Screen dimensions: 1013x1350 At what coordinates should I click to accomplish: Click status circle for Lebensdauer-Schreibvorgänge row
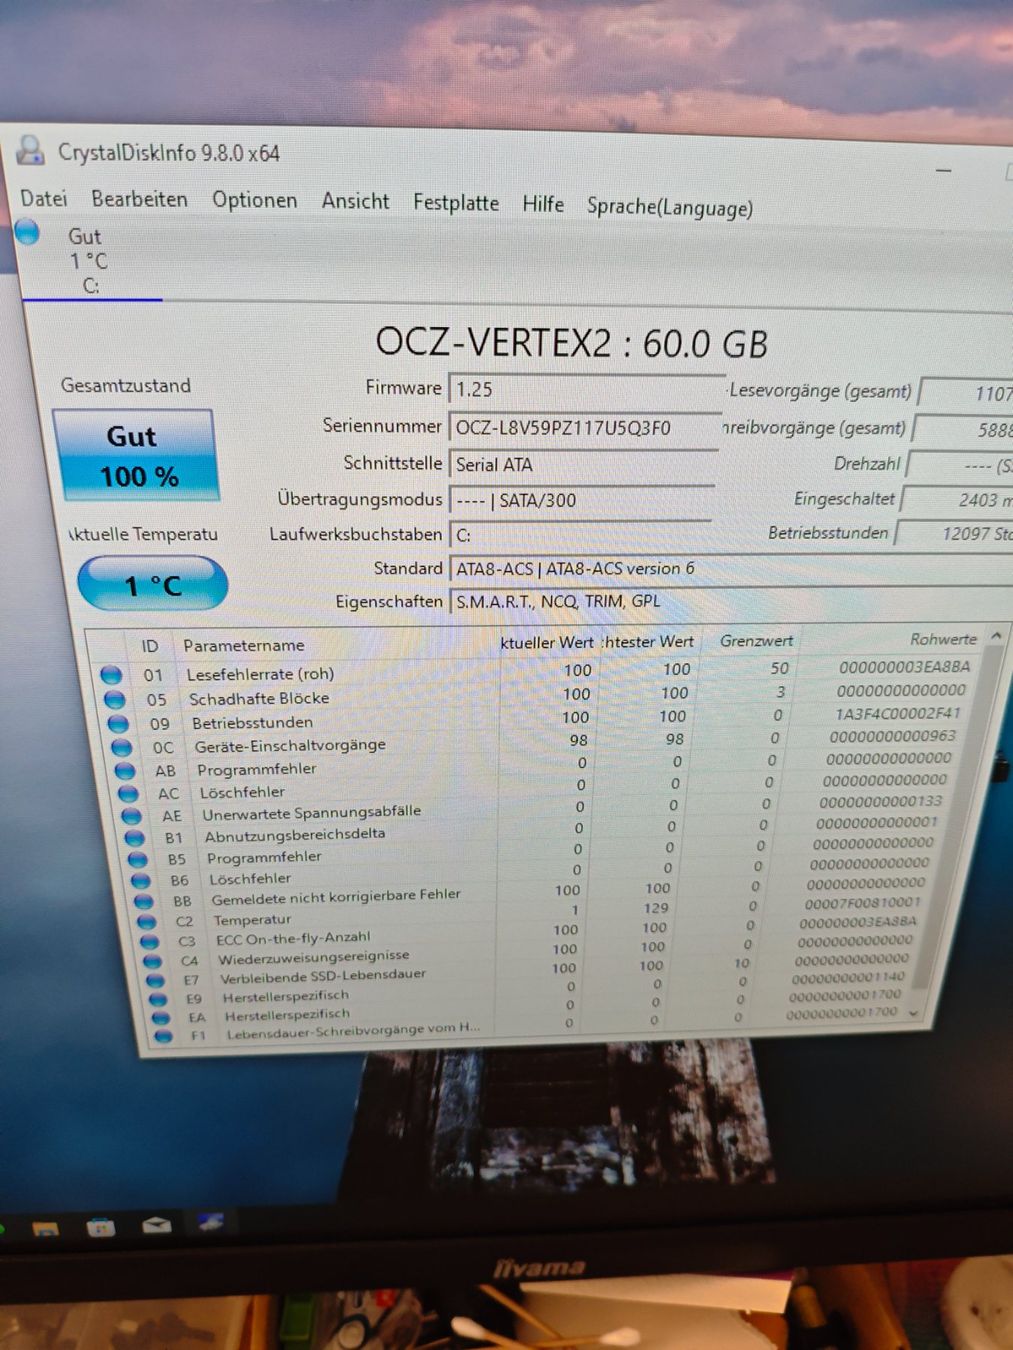pyautogui.click(x=164, y=1036)
